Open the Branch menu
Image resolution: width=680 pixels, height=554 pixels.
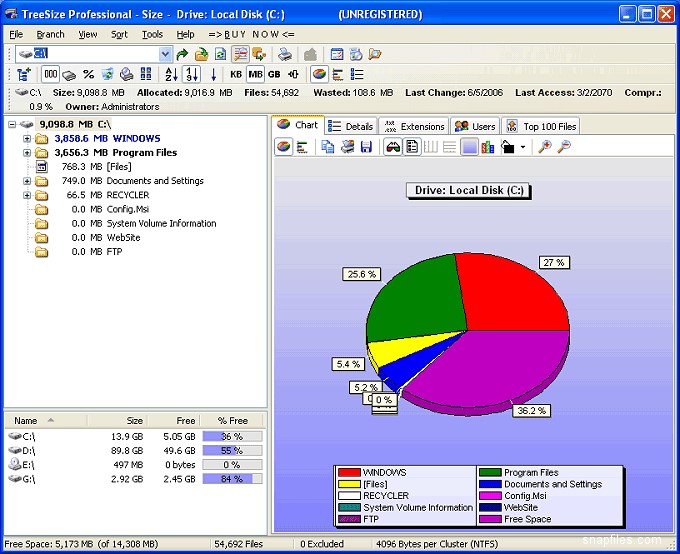50,34
